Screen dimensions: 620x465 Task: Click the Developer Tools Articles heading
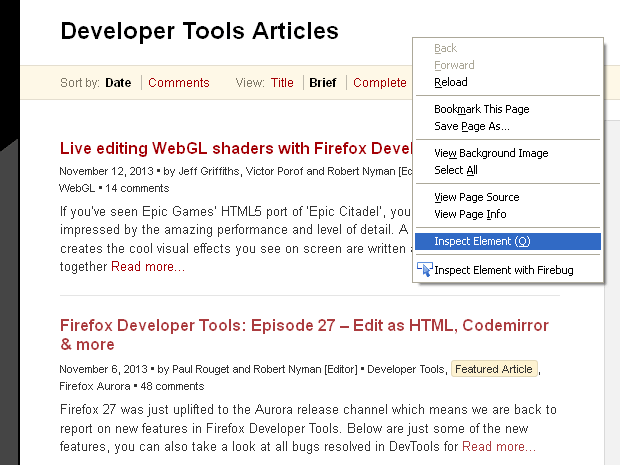click(x=199, y=31)
